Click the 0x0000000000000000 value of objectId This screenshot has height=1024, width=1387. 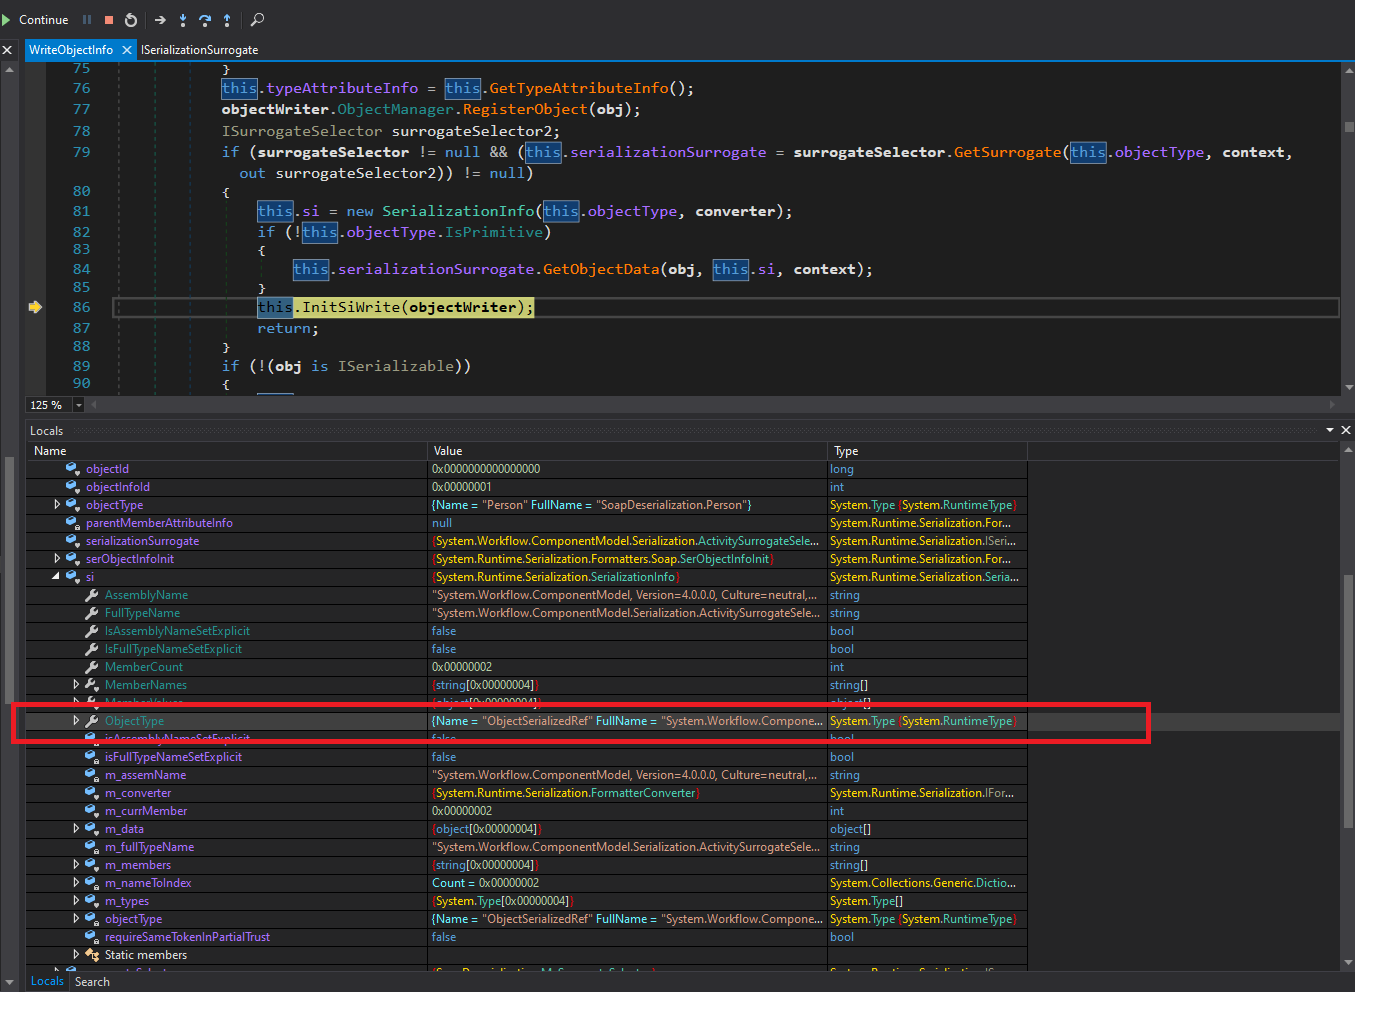[486, 469]
